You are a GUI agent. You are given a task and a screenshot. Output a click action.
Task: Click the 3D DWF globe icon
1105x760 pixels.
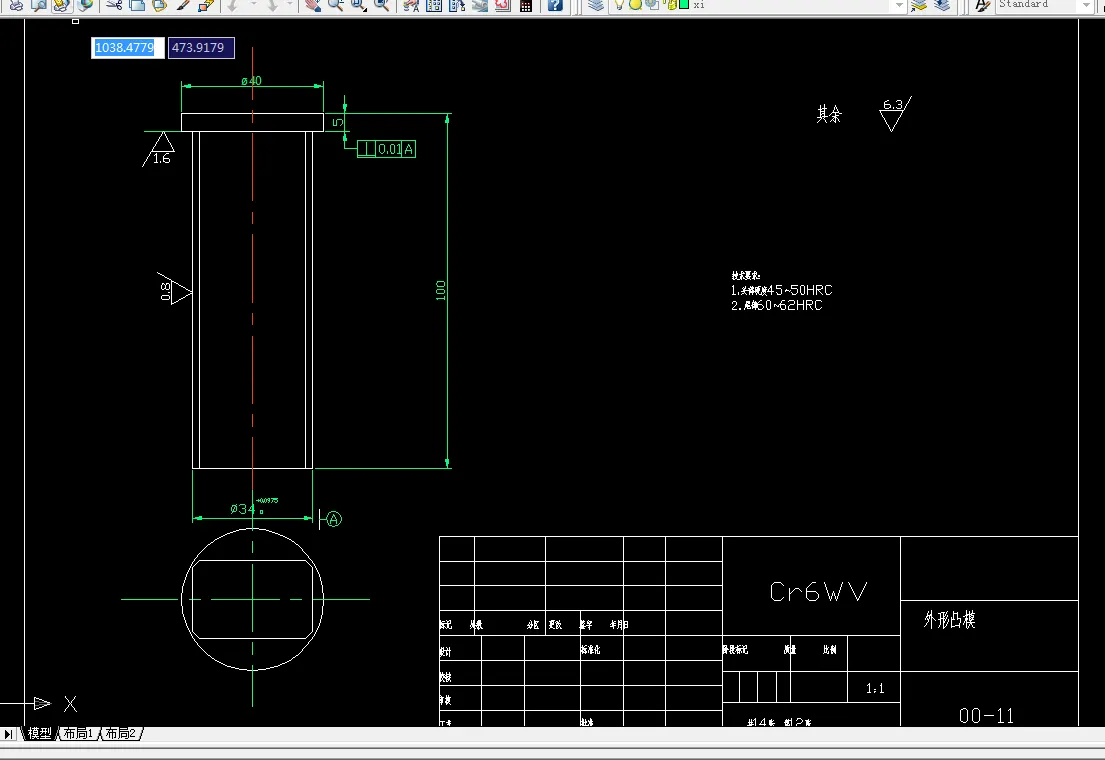pyautogui.click(x=85, y=5)
